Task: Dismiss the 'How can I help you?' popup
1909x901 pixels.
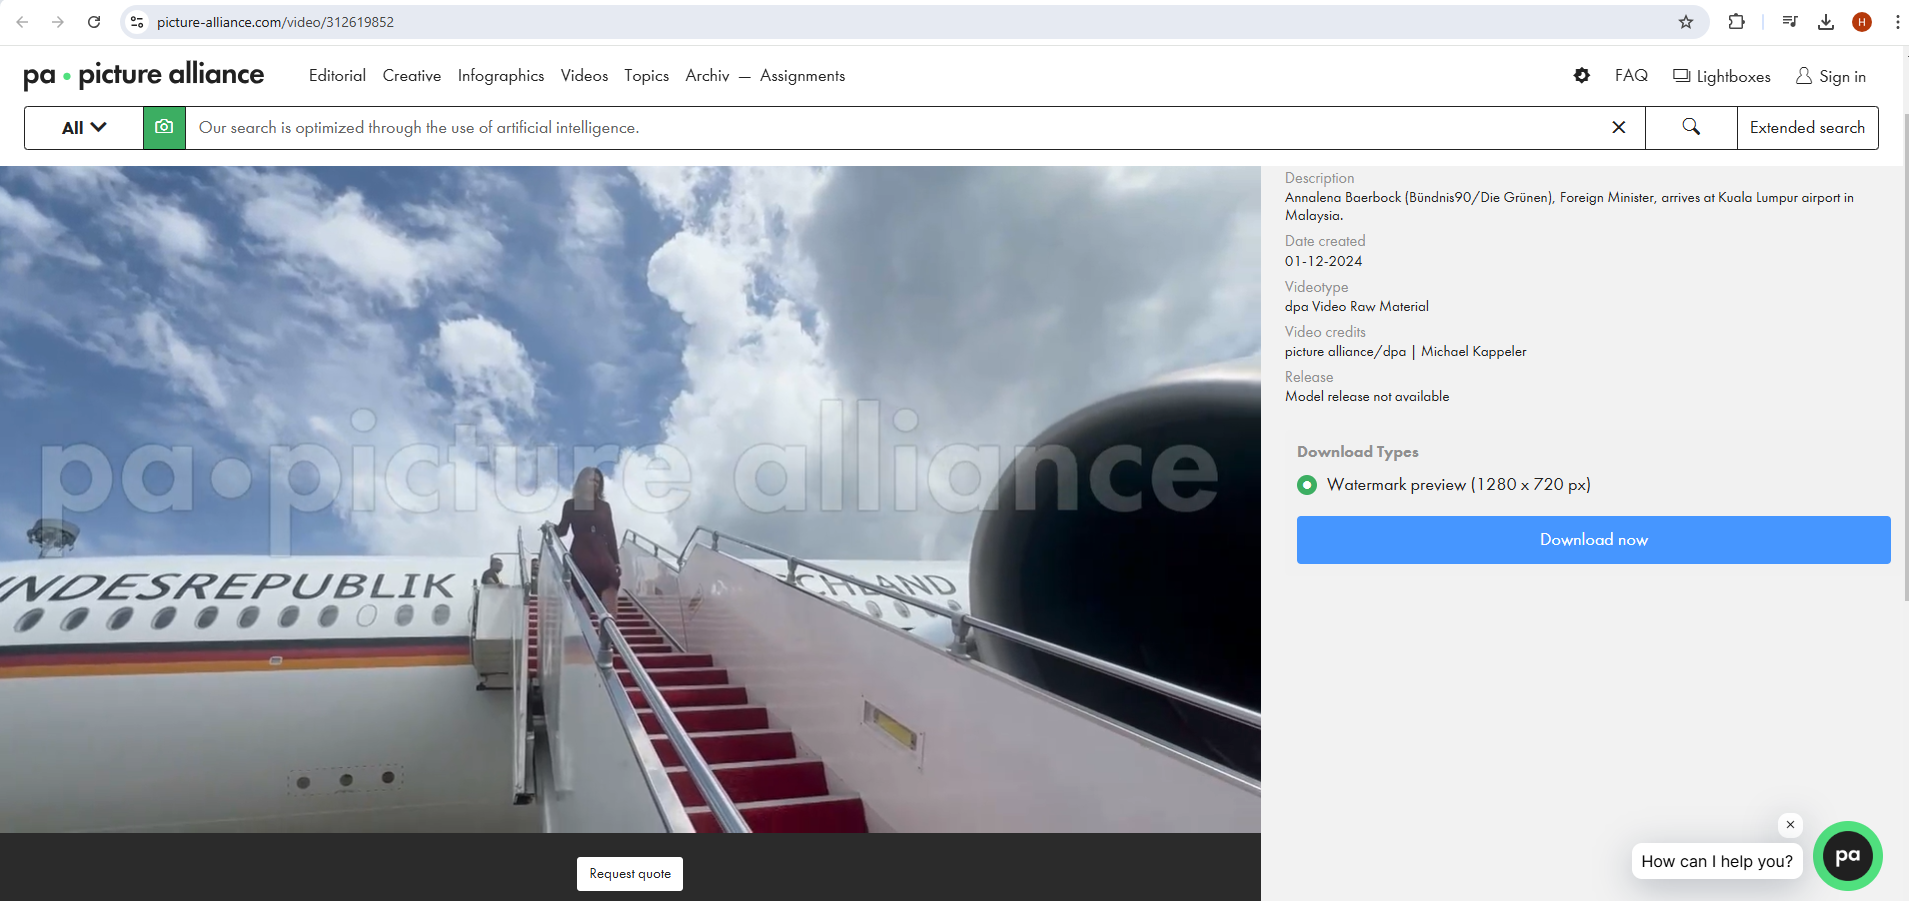Action: point(1790,825)
